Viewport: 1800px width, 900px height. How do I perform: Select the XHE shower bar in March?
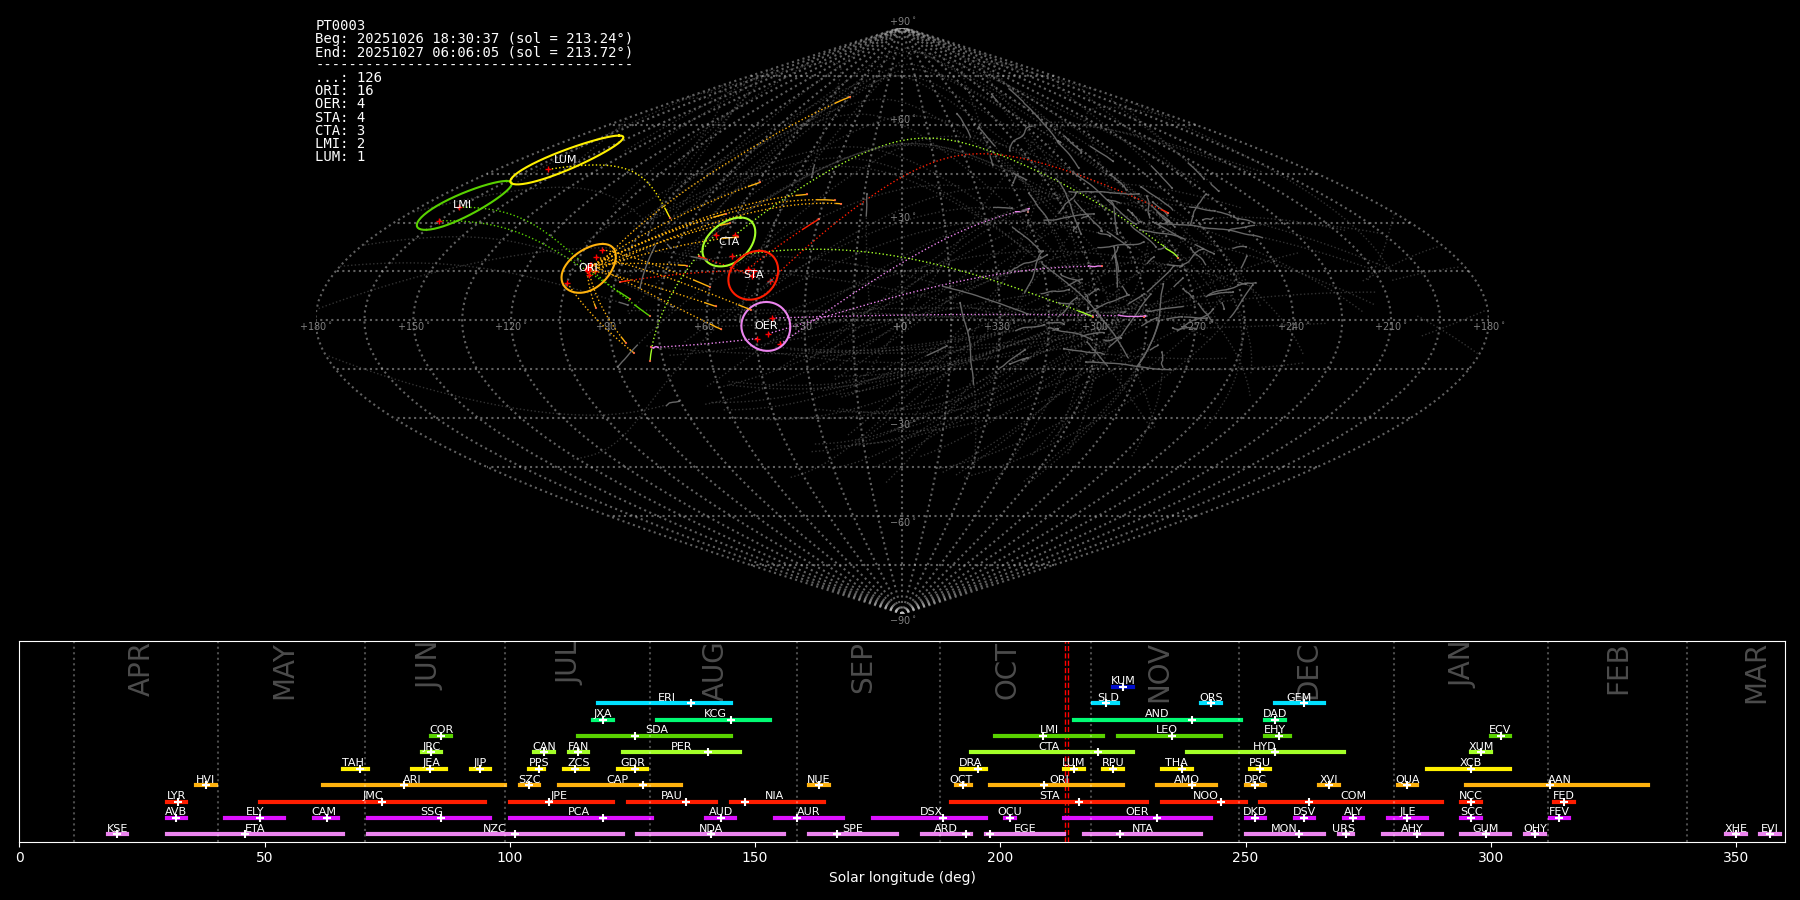1736,834
